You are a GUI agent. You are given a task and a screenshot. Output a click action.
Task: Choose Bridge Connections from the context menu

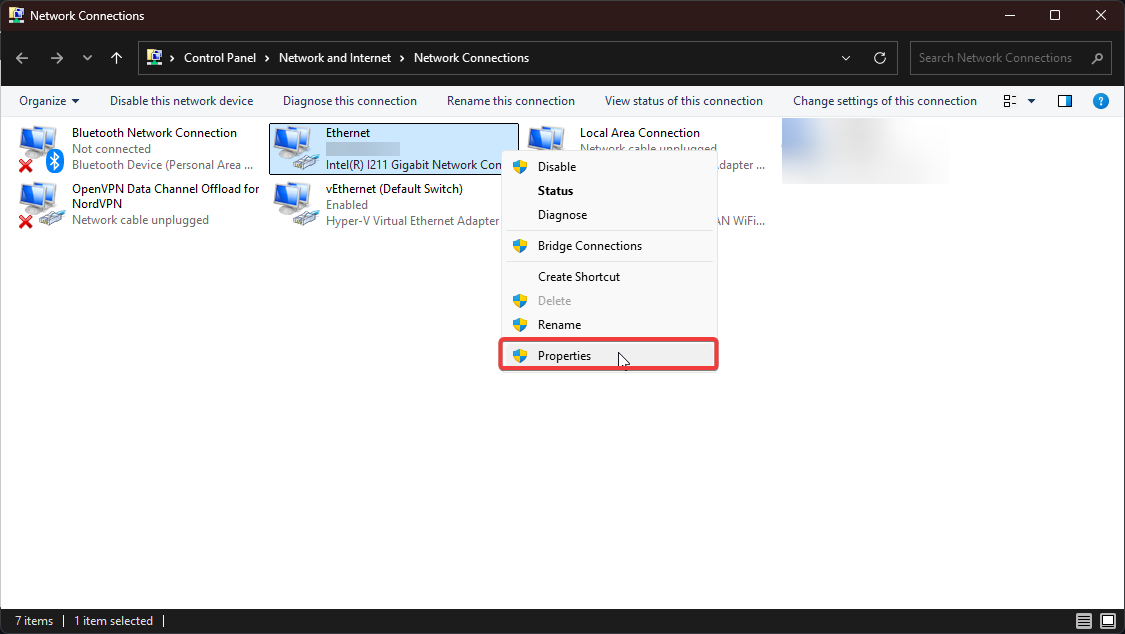(x=591, y=245)
